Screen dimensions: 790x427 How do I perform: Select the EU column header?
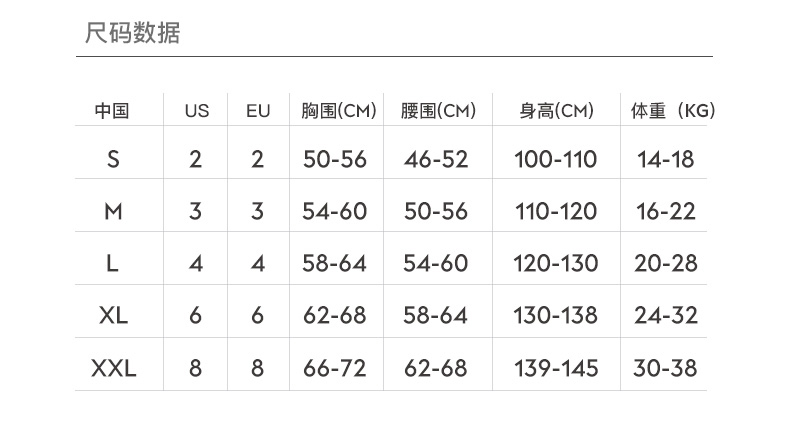coord(258,111)
